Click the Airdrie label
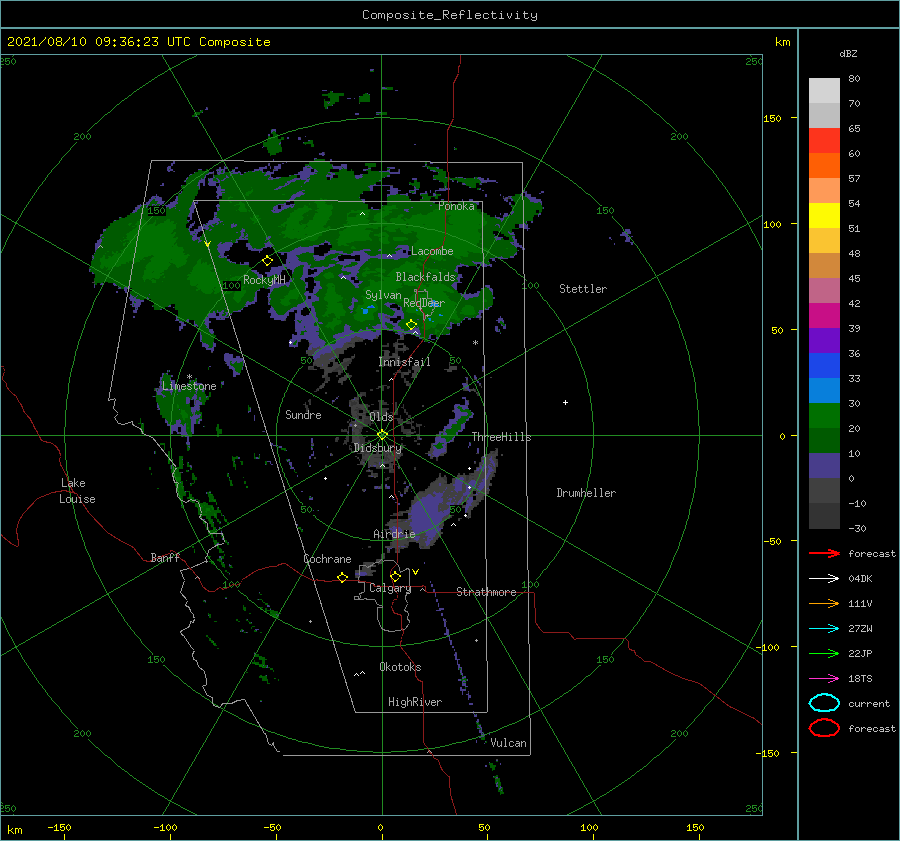 394,534
